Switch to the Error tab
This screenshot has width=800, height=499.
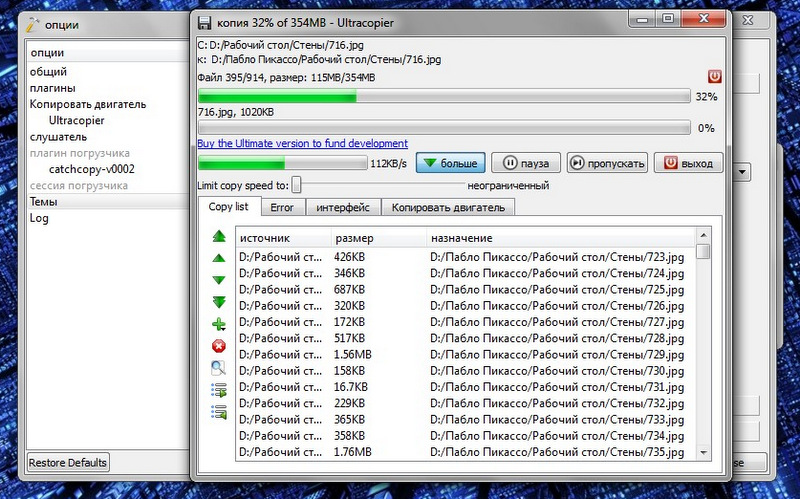282,208
